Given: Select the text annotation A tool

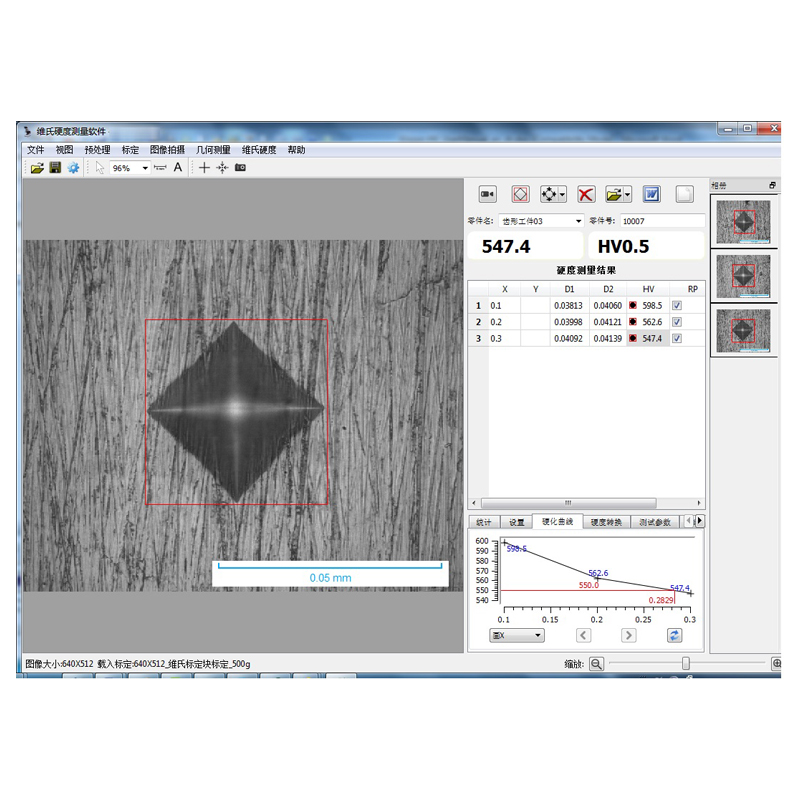Looking at the screenshot, I should click(178, 167).
